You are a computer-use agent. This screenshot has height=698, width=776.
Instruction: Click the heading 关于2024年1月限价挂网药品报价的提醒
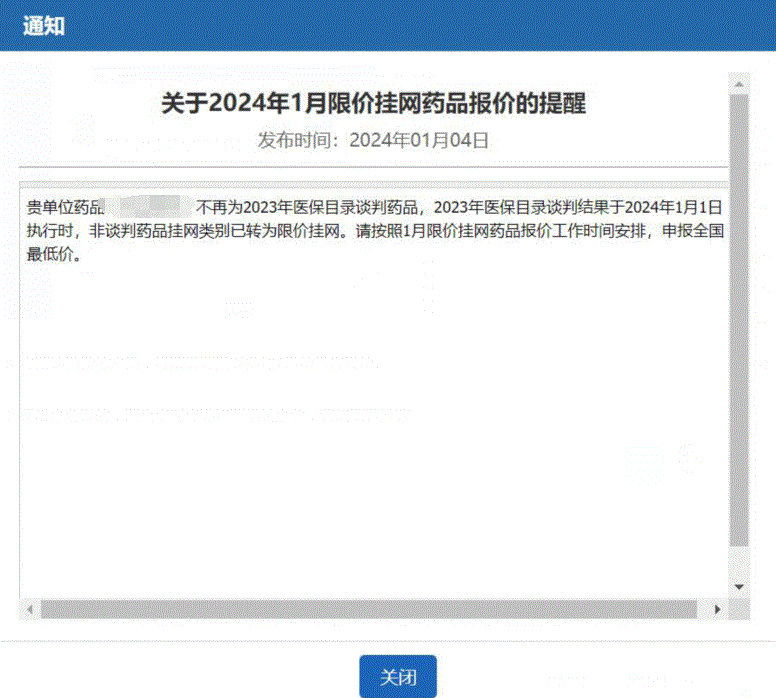pos(373,104)
